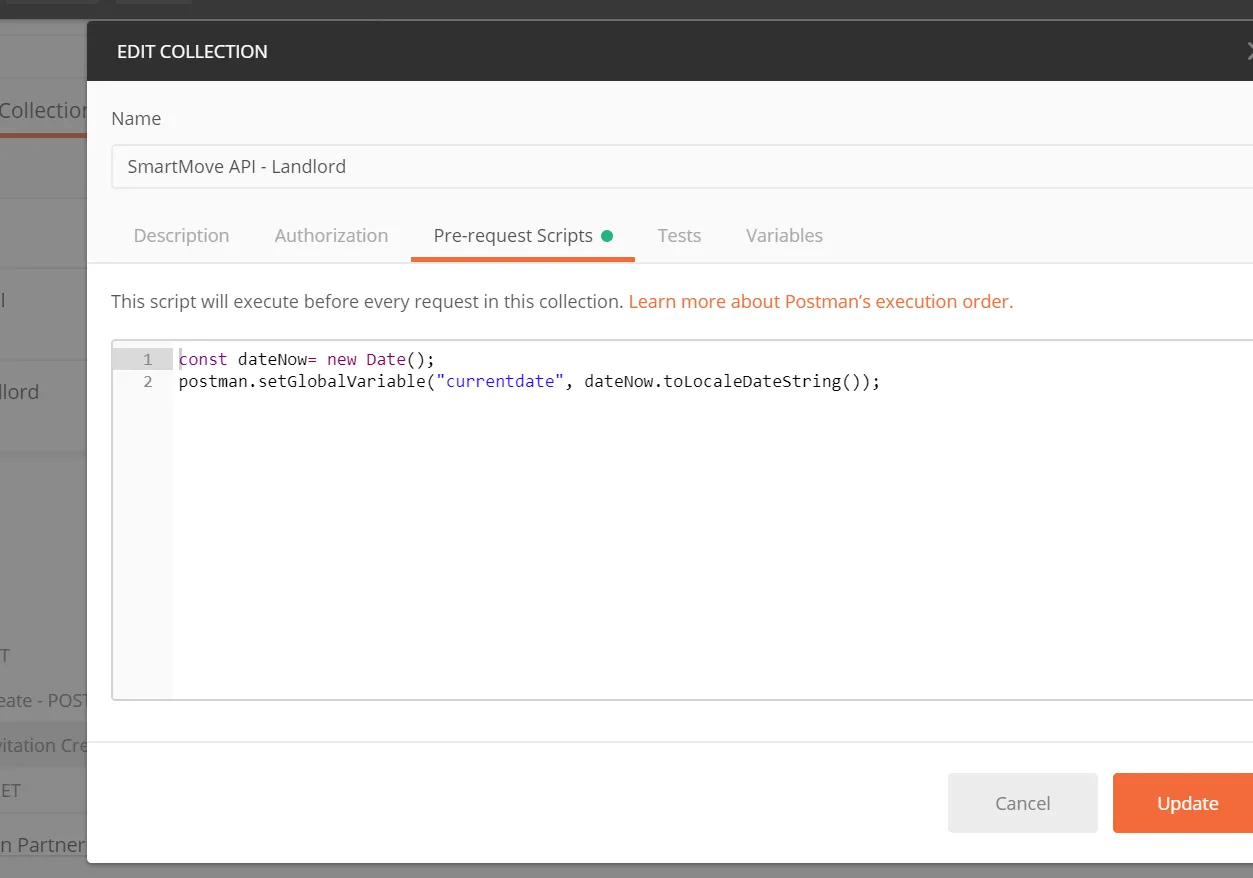Open Postman's execution order help link
Image resolution: width=1253 pixels, height=878 pixels.
tap(820, 301)
